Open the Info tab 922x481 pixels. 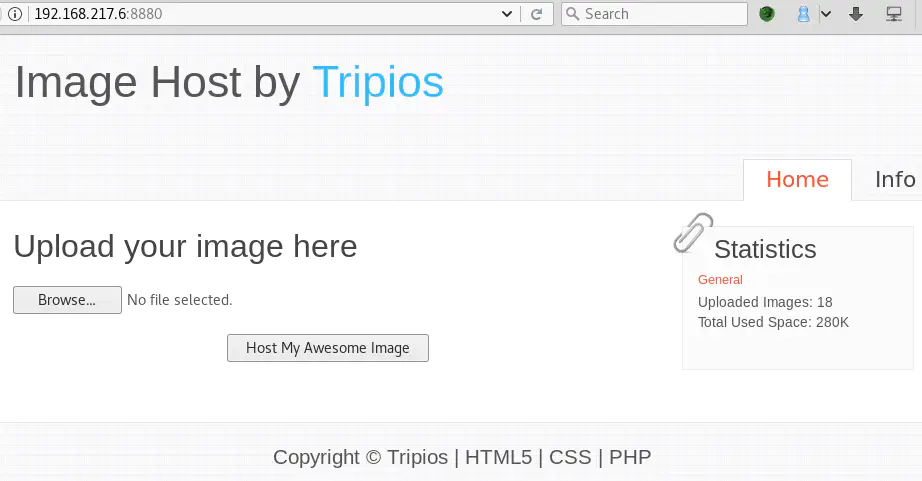point(895,179)
